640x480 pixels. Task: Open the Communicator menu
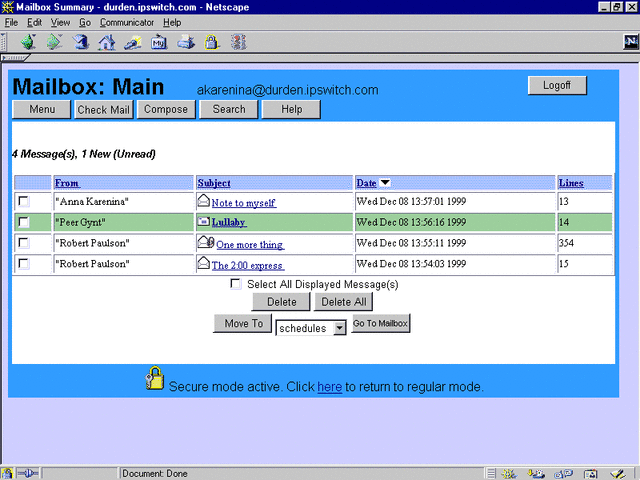pos(127,22)
